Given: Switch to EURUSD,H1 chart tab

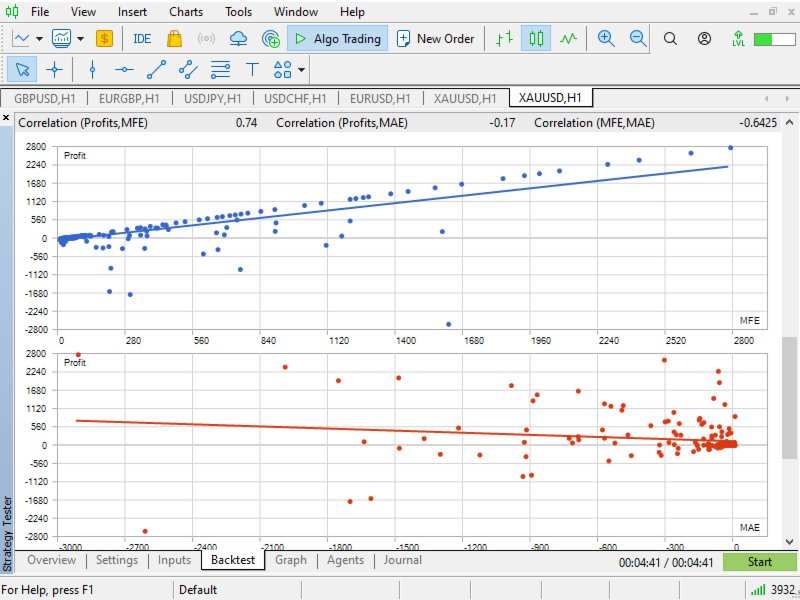Looking at the screenshot, I should (x=380, y=98).
